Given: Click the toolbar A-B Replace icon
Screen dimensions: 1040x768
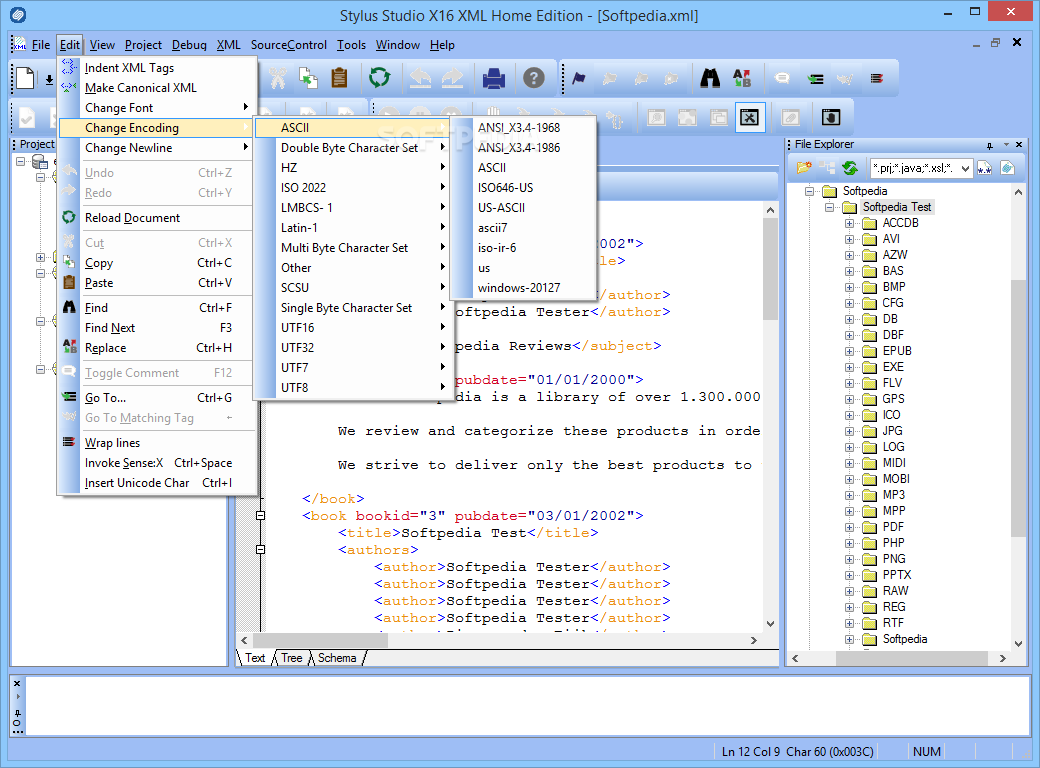Looking at the screenshot, I should [x=742, y=78].
